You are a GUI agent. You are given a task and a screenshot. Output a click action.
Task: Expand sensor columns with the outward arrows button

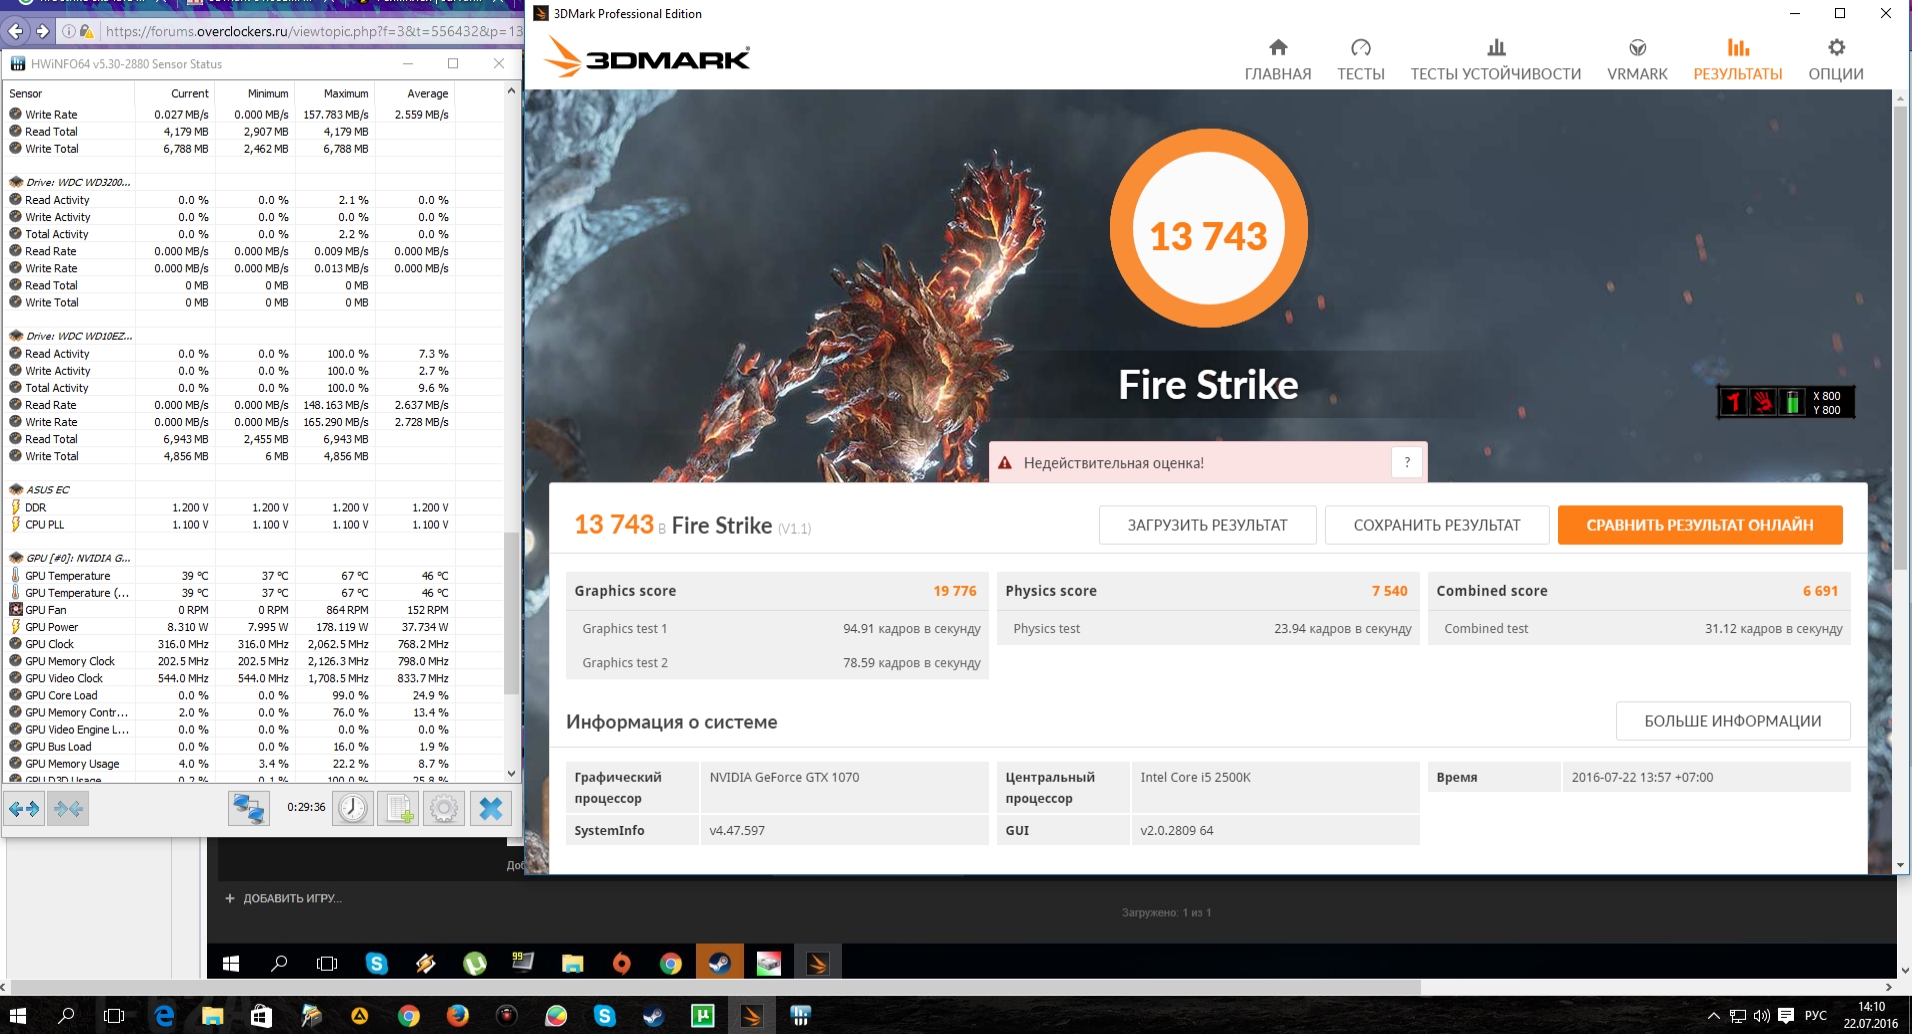click(25, 808)
